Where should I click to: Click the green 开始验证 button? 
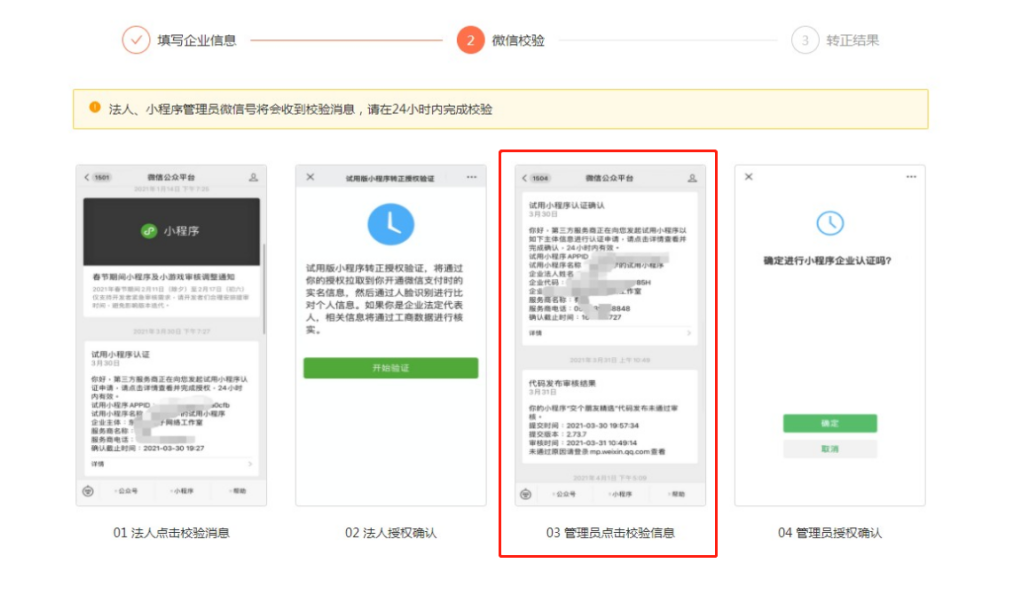391,367
